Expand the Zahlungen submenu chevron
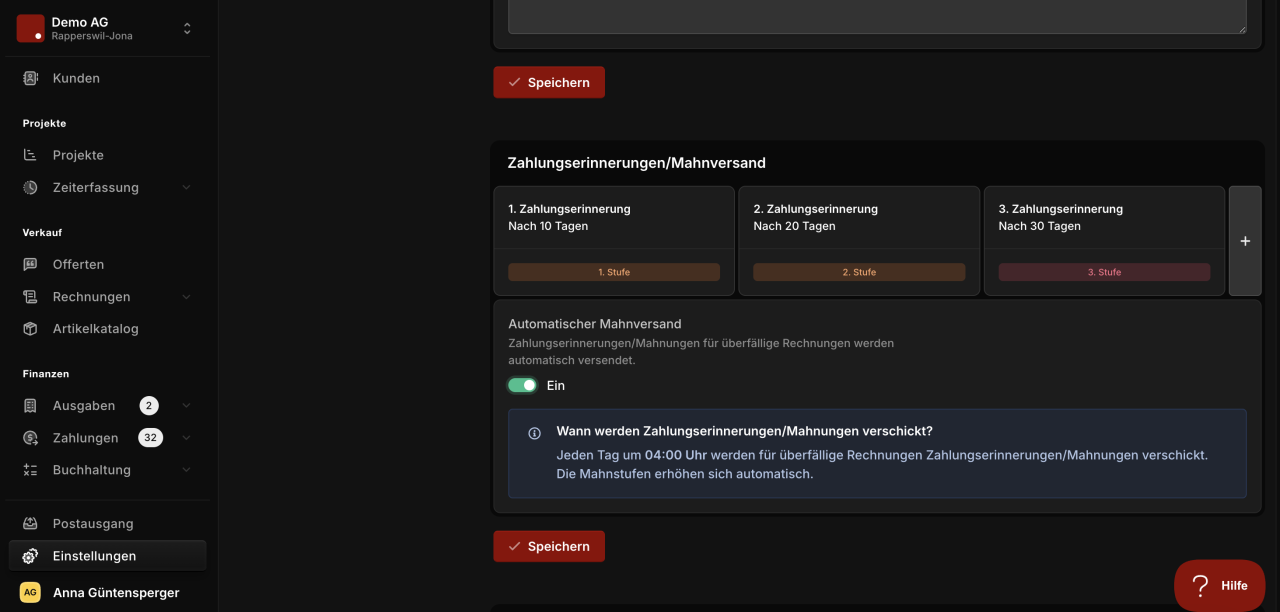The image size is (1280, 612). 186,438
